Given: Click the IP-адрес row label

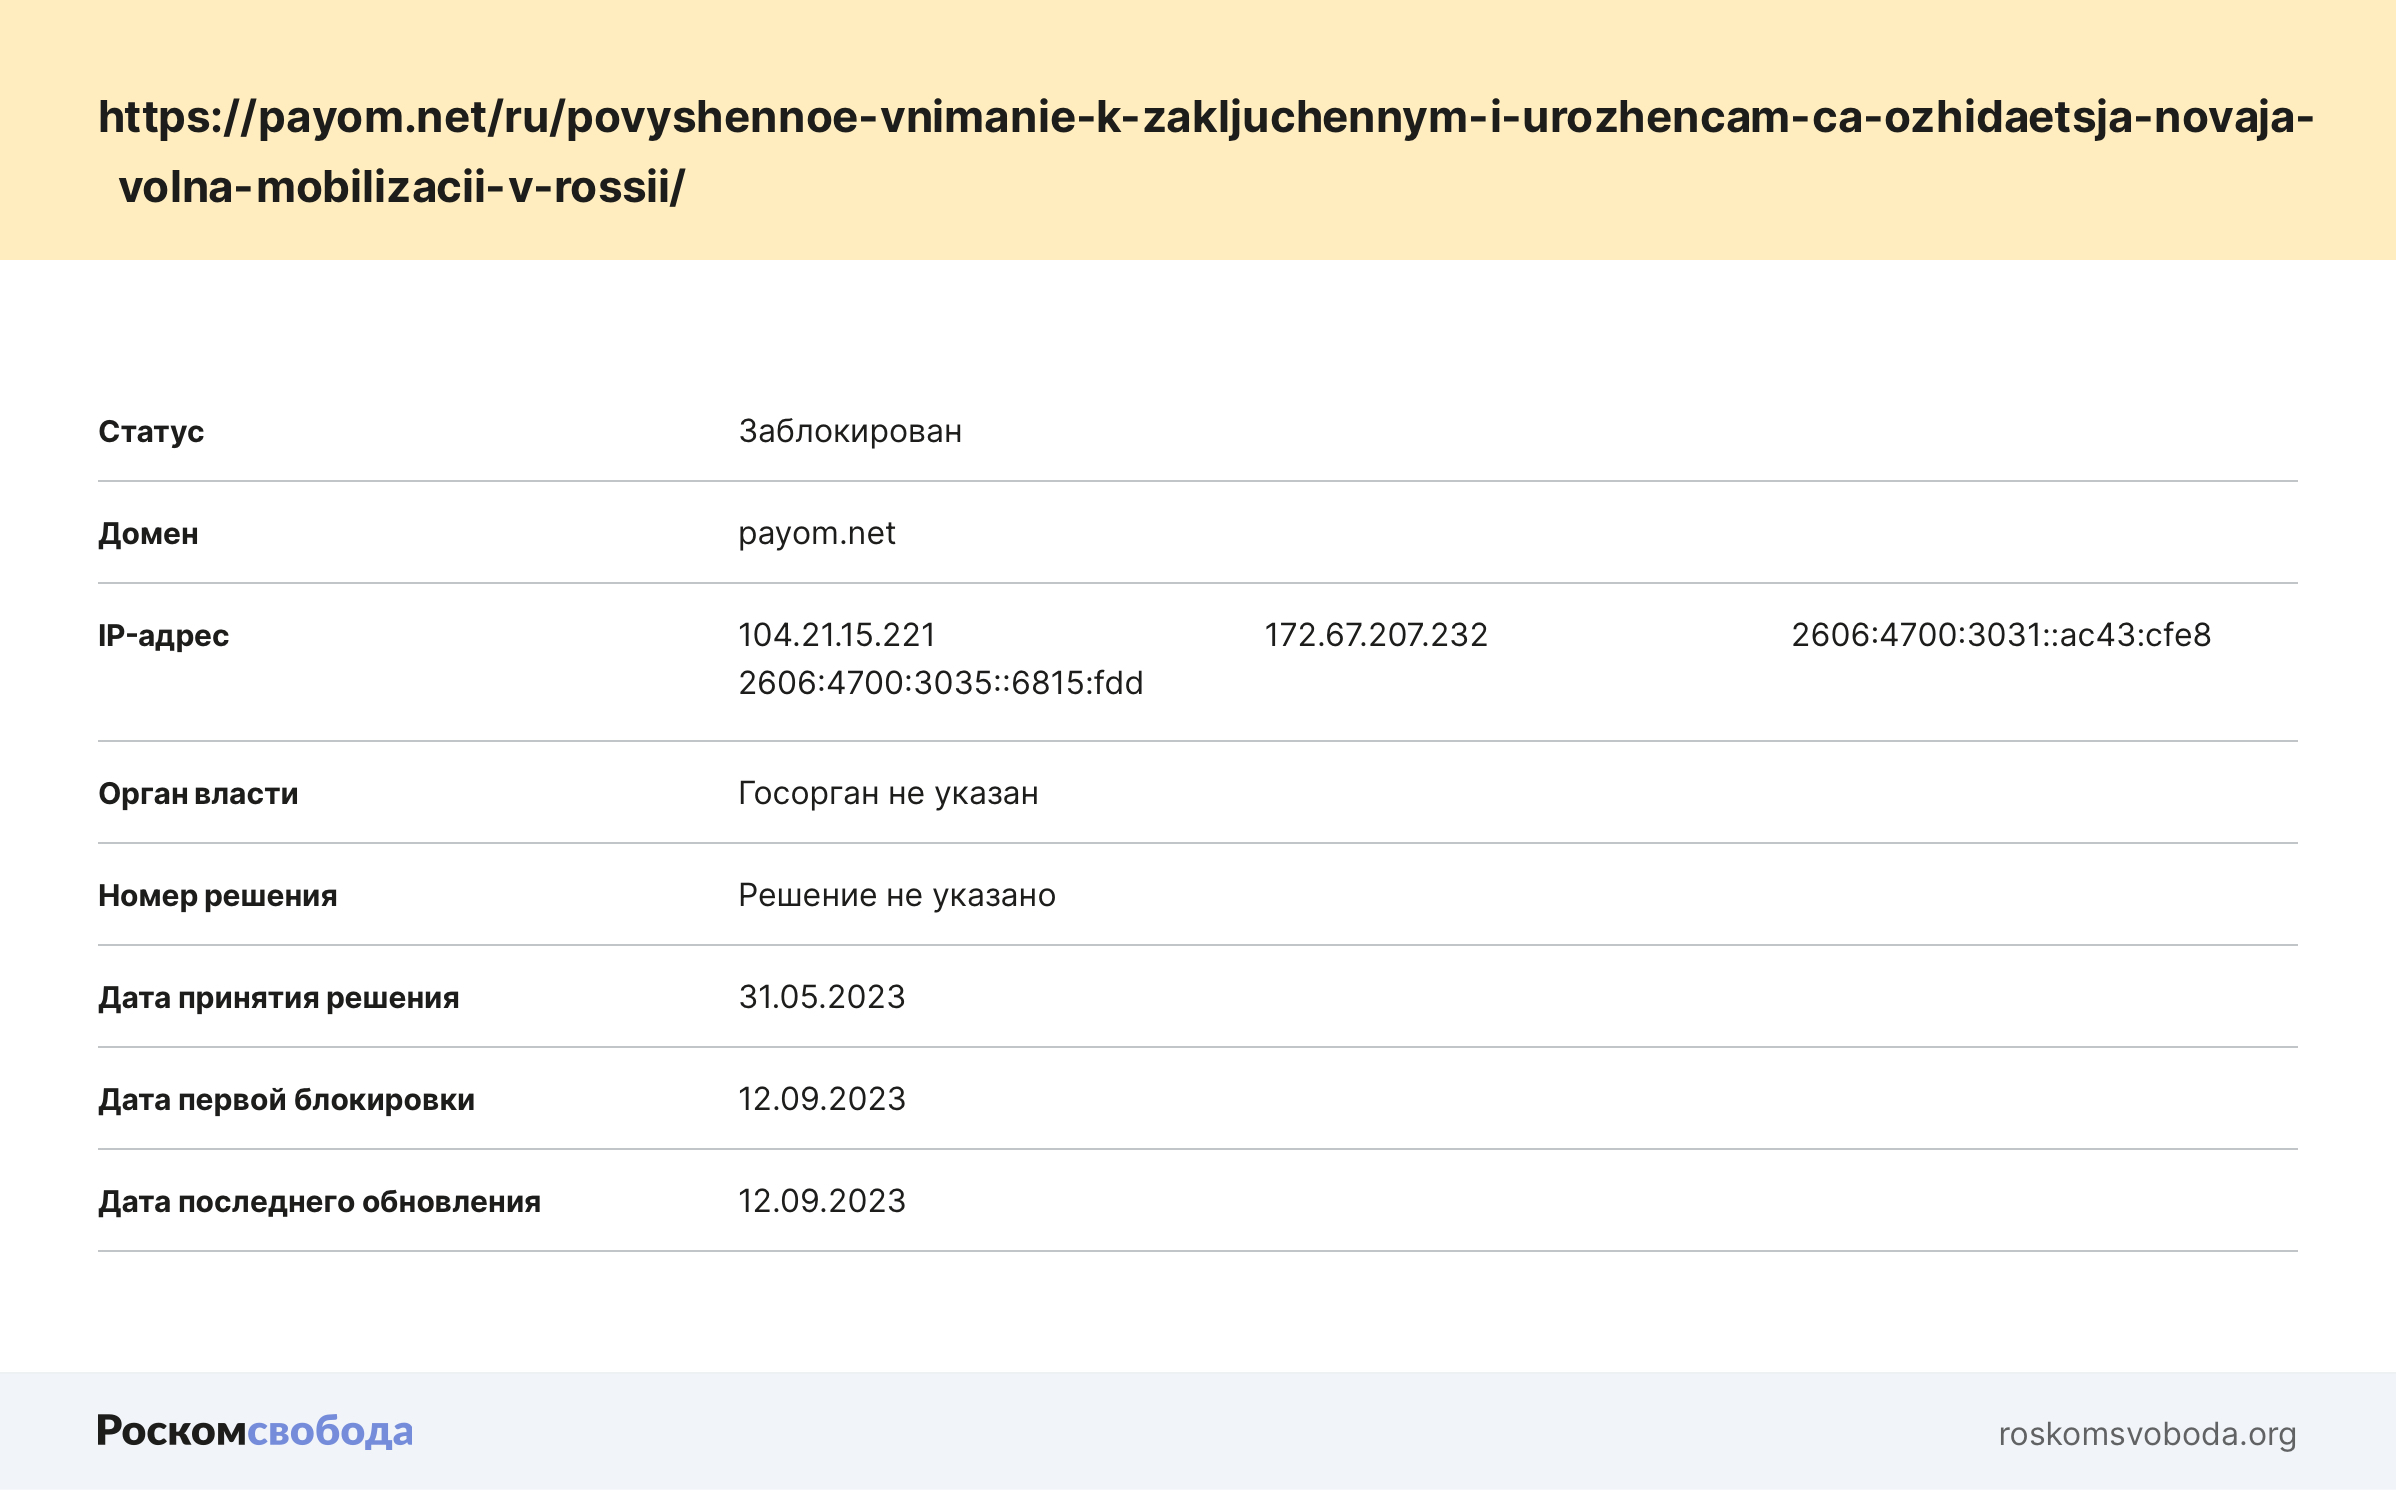Looking at the screenshot, I should (164, 636).
